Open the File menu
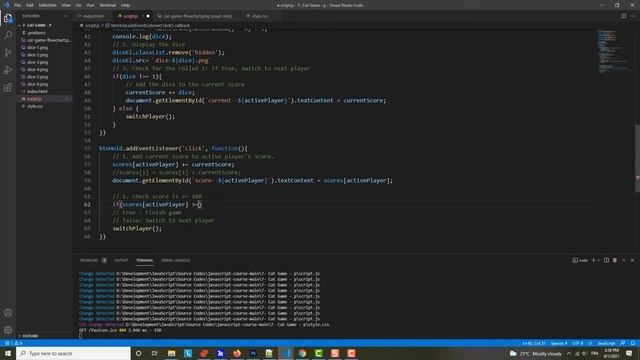Image resolution: width=640 pixels, height=360 pixels. click(18, 5)
